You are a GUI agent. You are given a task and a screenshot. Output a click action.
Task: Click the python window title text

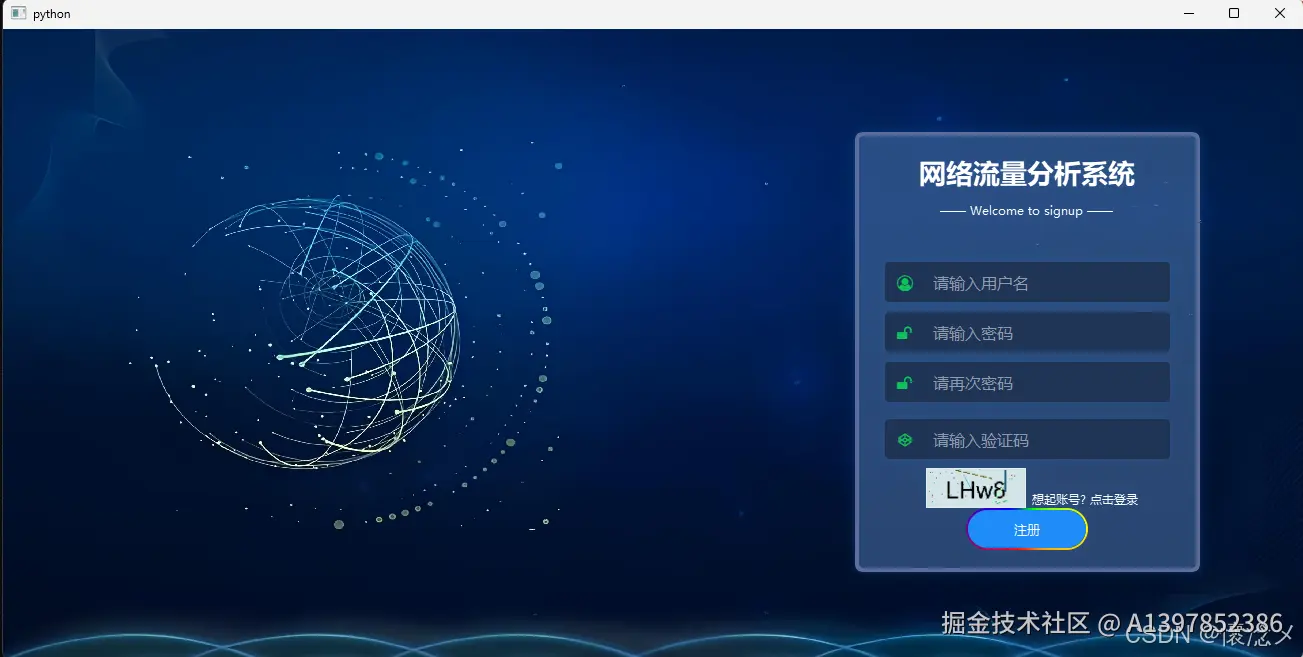pos(52,13)
